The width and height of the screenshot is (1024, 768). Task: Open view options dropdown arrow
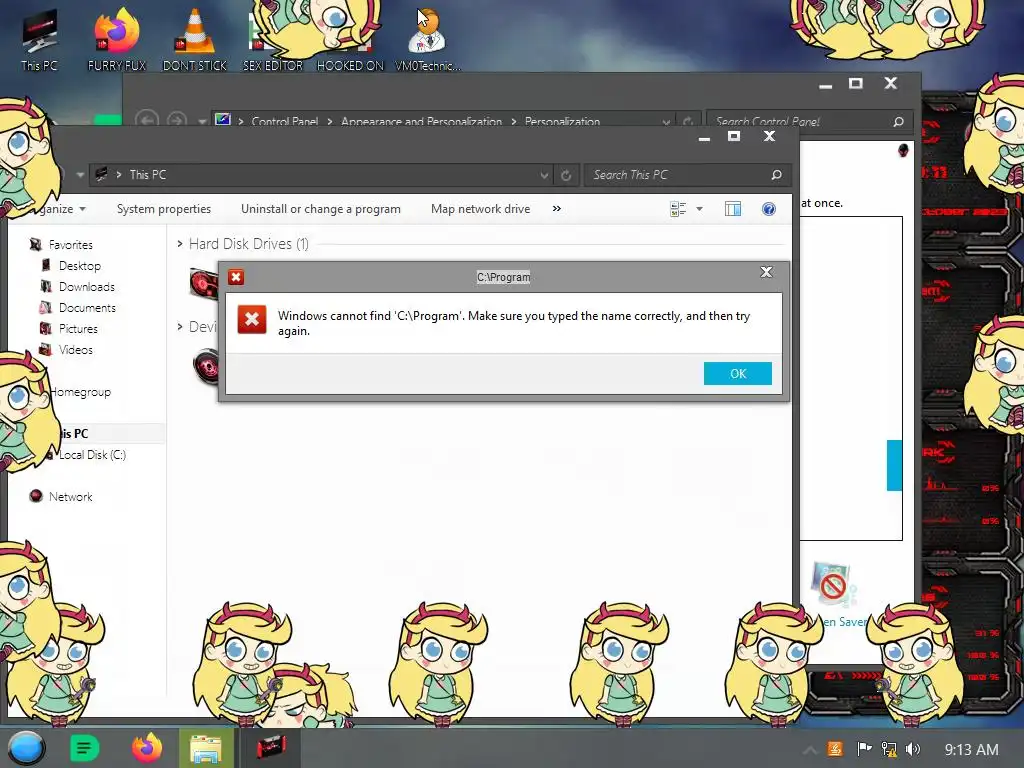point(699,209)
